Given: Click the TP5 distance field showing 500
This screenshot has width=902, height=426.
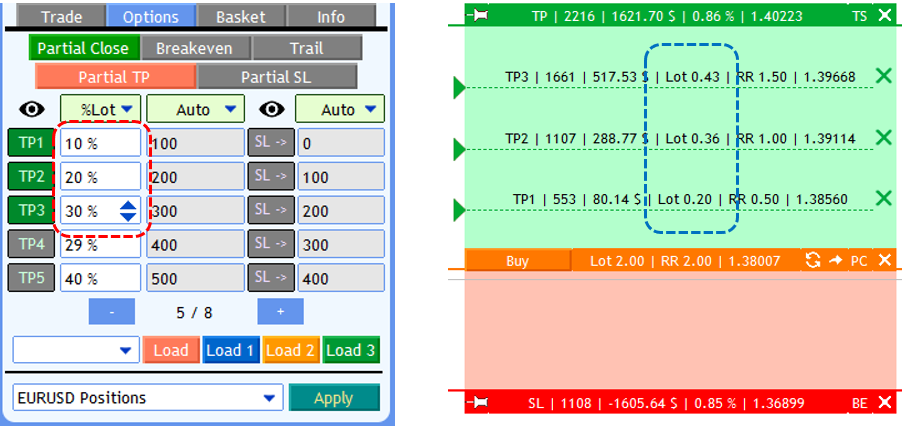Looking at the screenshot, I should click(196, 278).
